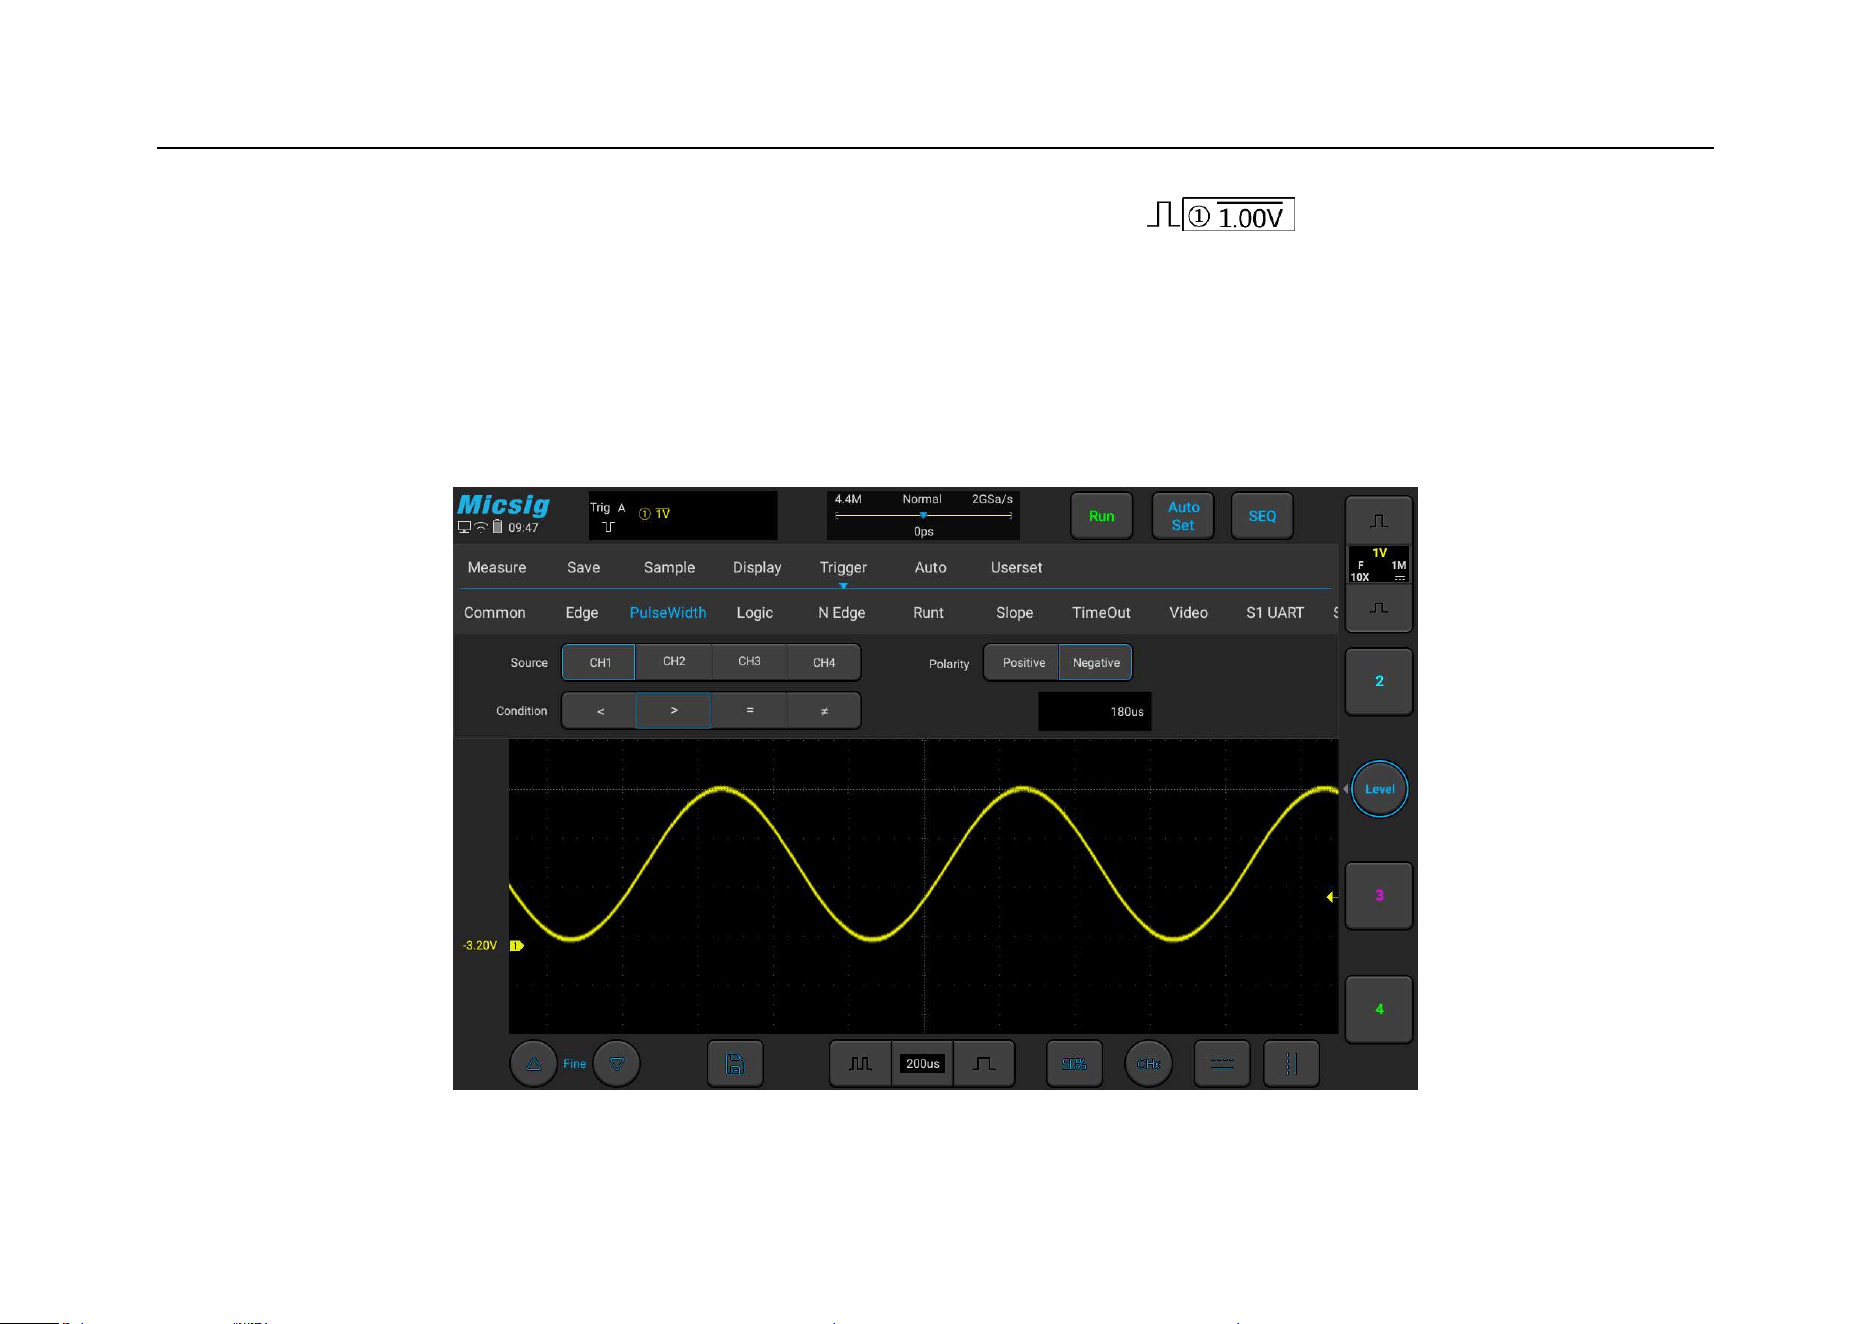Viewport: 1872px width, 1324px height.
Task: Click the green Run button
Action: click(x=1101, y=516)
